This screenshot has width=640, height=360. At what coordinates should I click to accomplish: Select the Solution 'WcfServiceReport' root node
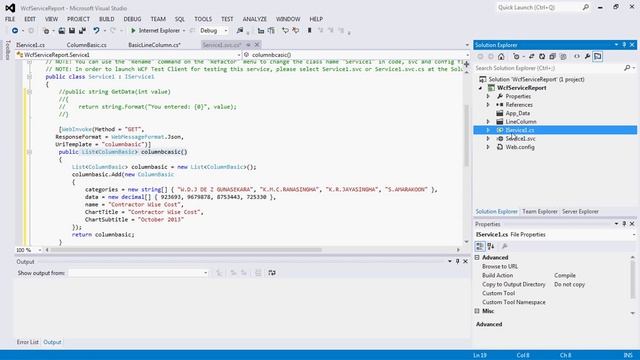tap(531, 80)
